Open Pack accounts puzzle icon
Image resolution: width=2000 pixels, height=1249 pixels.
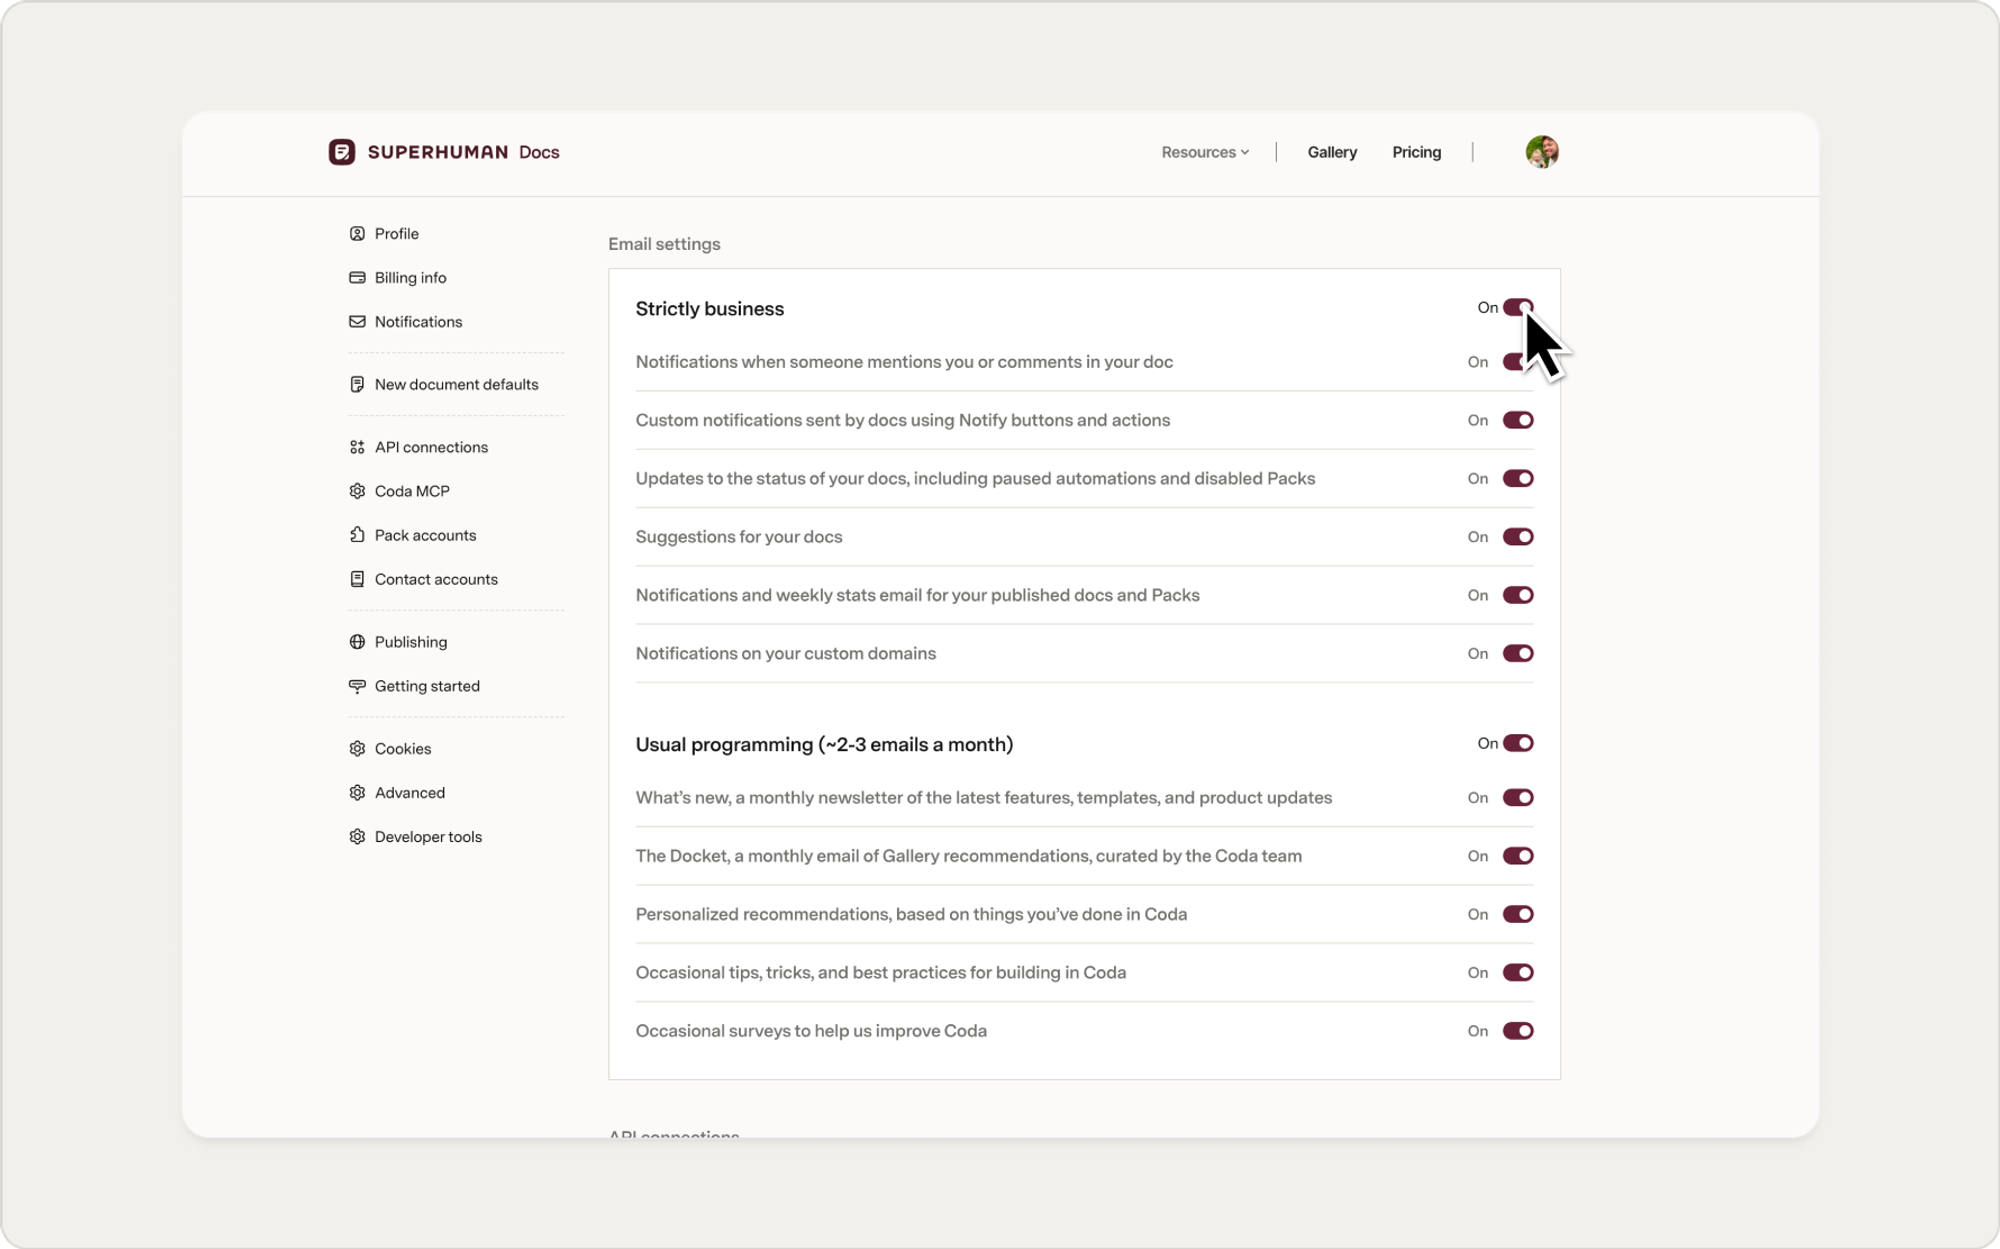(357, 535)
